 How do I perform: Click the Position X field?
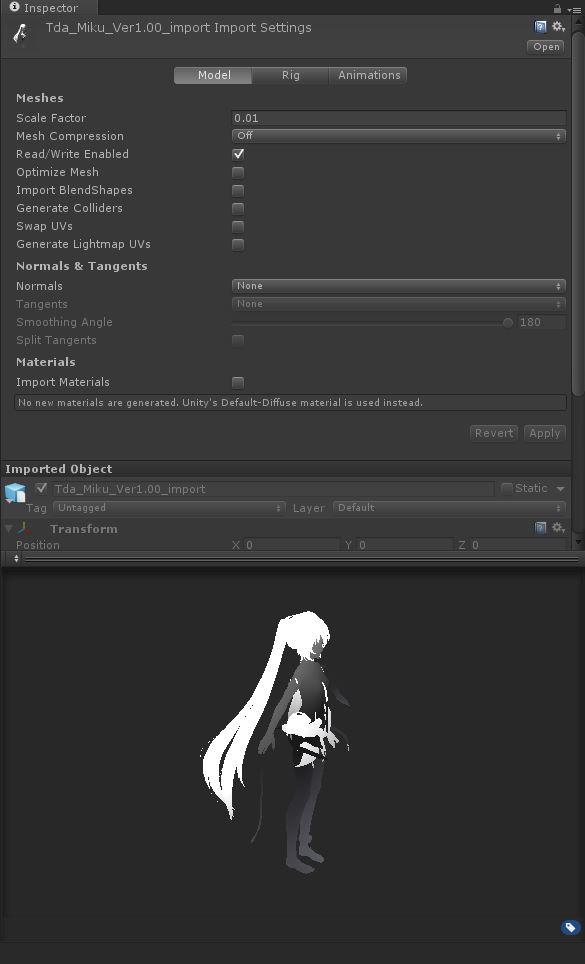(292, 545)
